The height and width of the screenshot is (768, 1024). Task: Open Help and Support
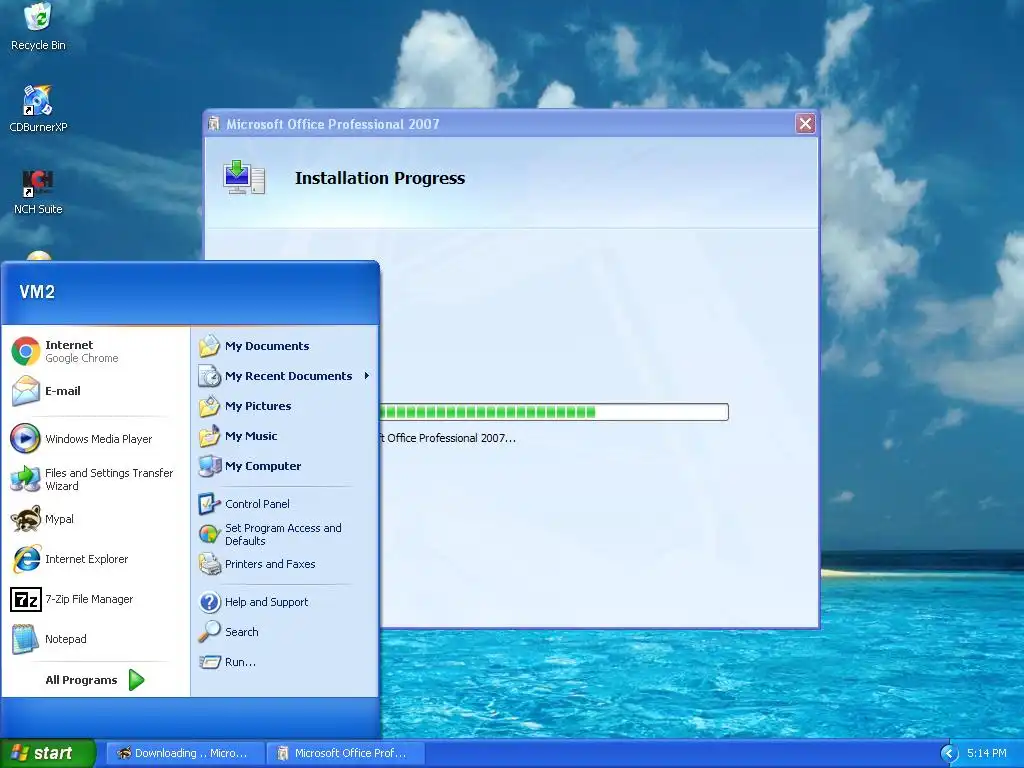253,602
